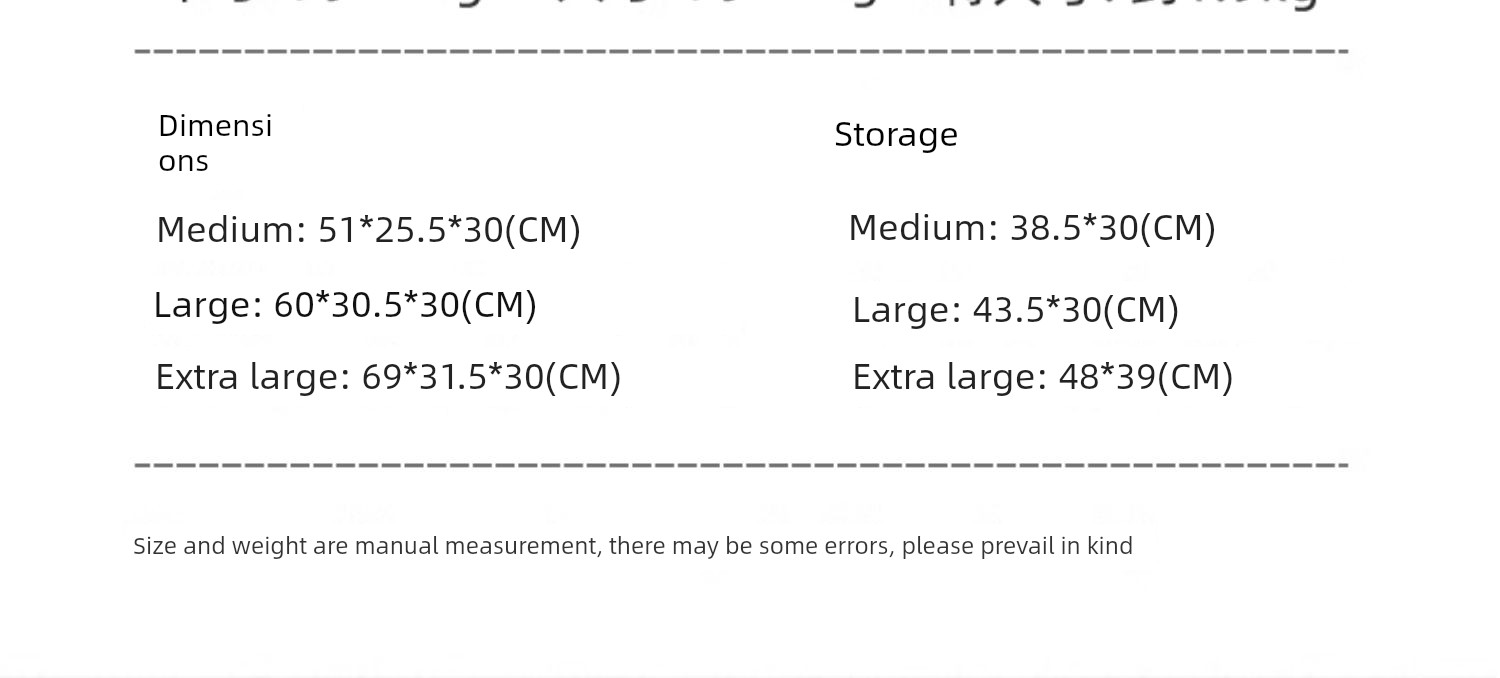This screenshot has height=678, width=1500.
Task: Click Large: 43.5*30(CM) storage text
Action: (1016, 310)
